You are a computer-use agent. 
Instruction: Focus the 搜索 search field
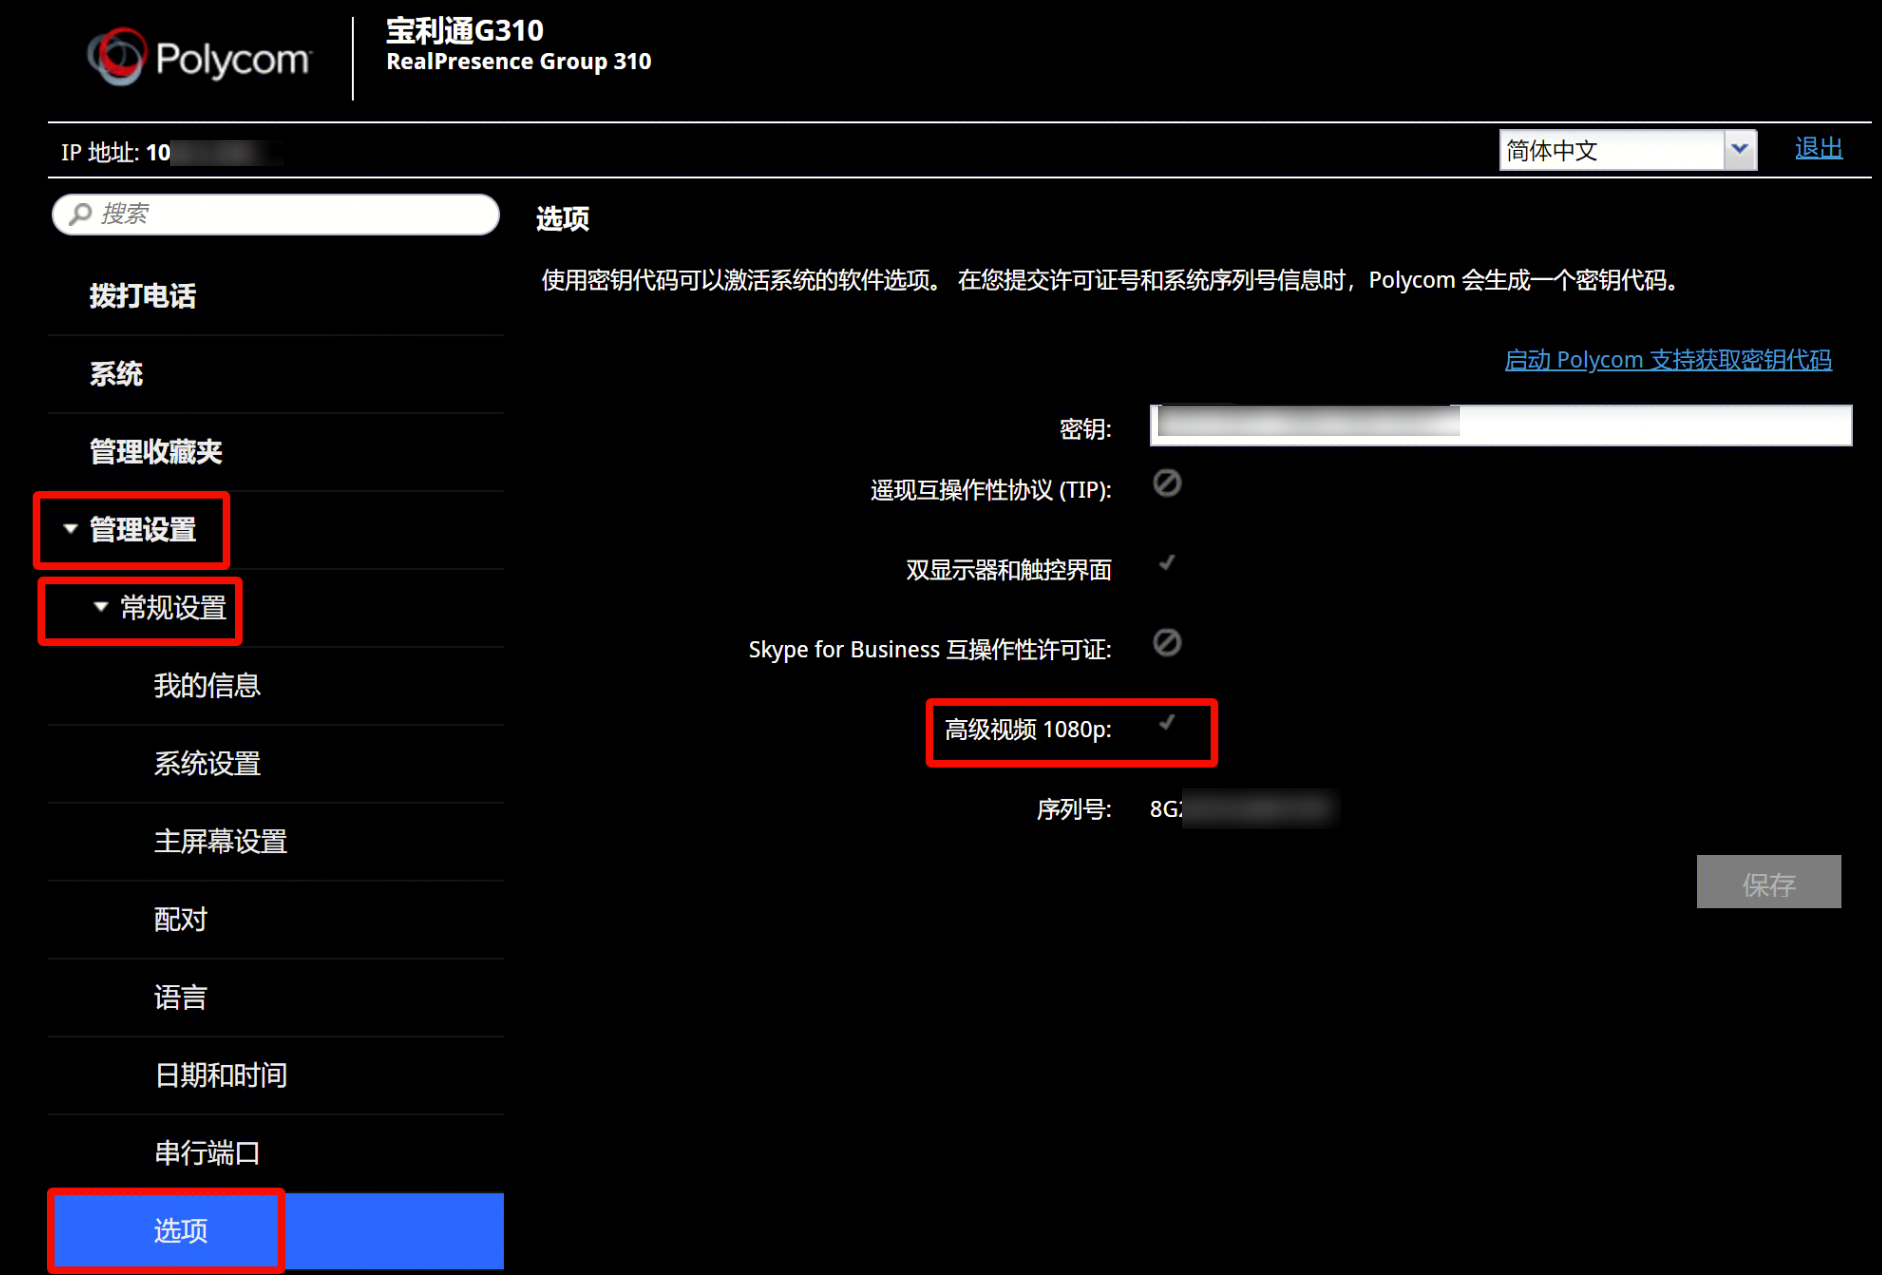coord(276,214)
